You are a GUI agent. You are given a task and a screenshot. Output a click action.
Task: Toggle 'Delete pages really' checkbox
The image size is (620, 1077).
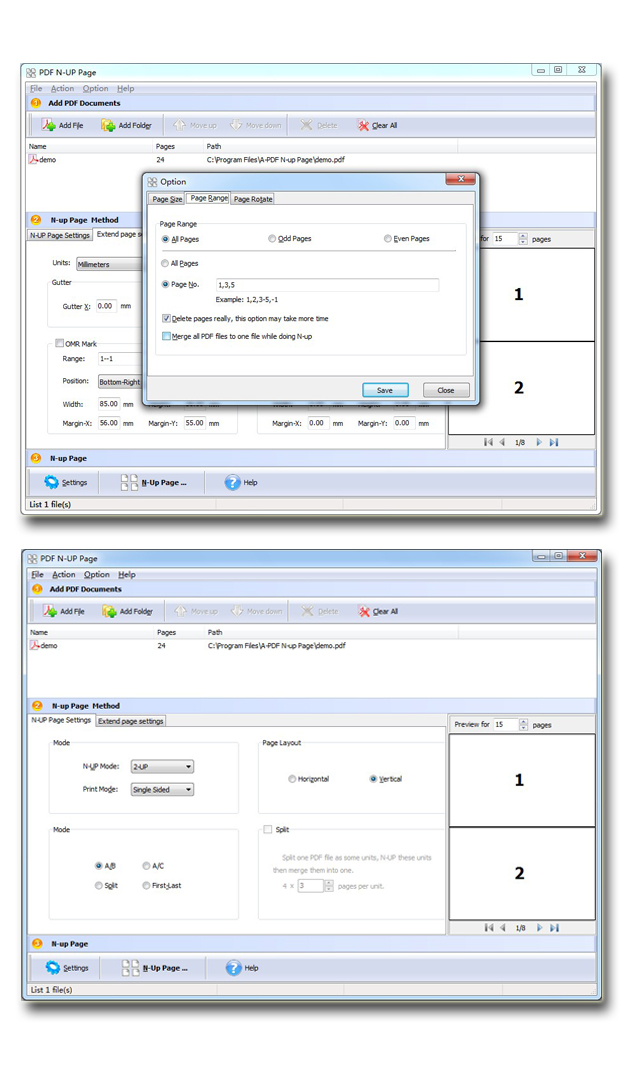[166, 319]
